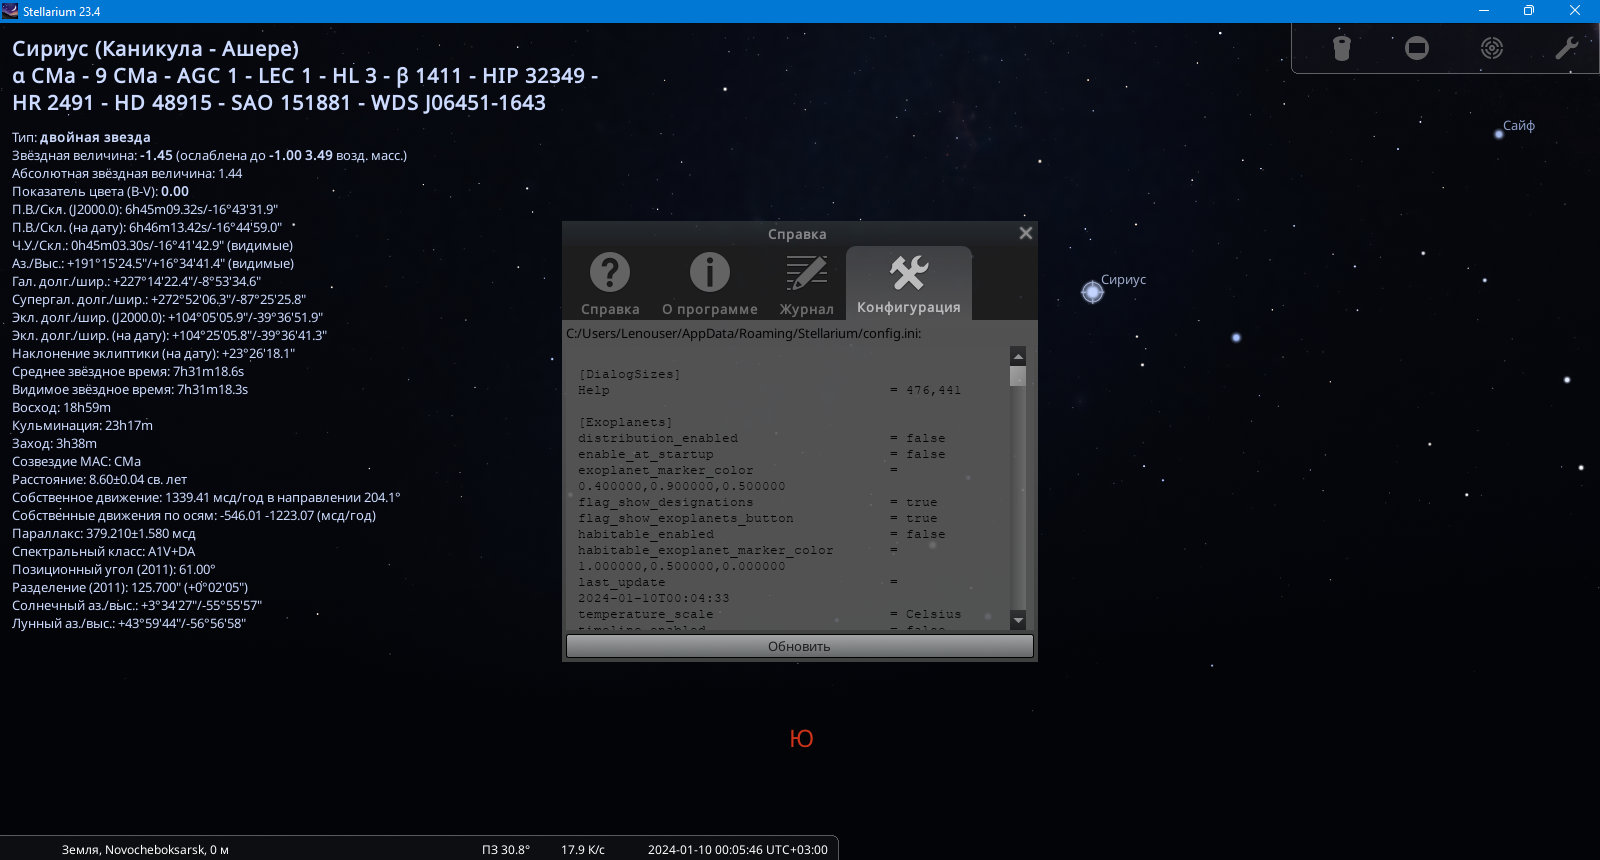1600x860 pixels.
Task: Click the Наклонение эклиптики line
Action: pyautogui.click(x=153, y=353)
